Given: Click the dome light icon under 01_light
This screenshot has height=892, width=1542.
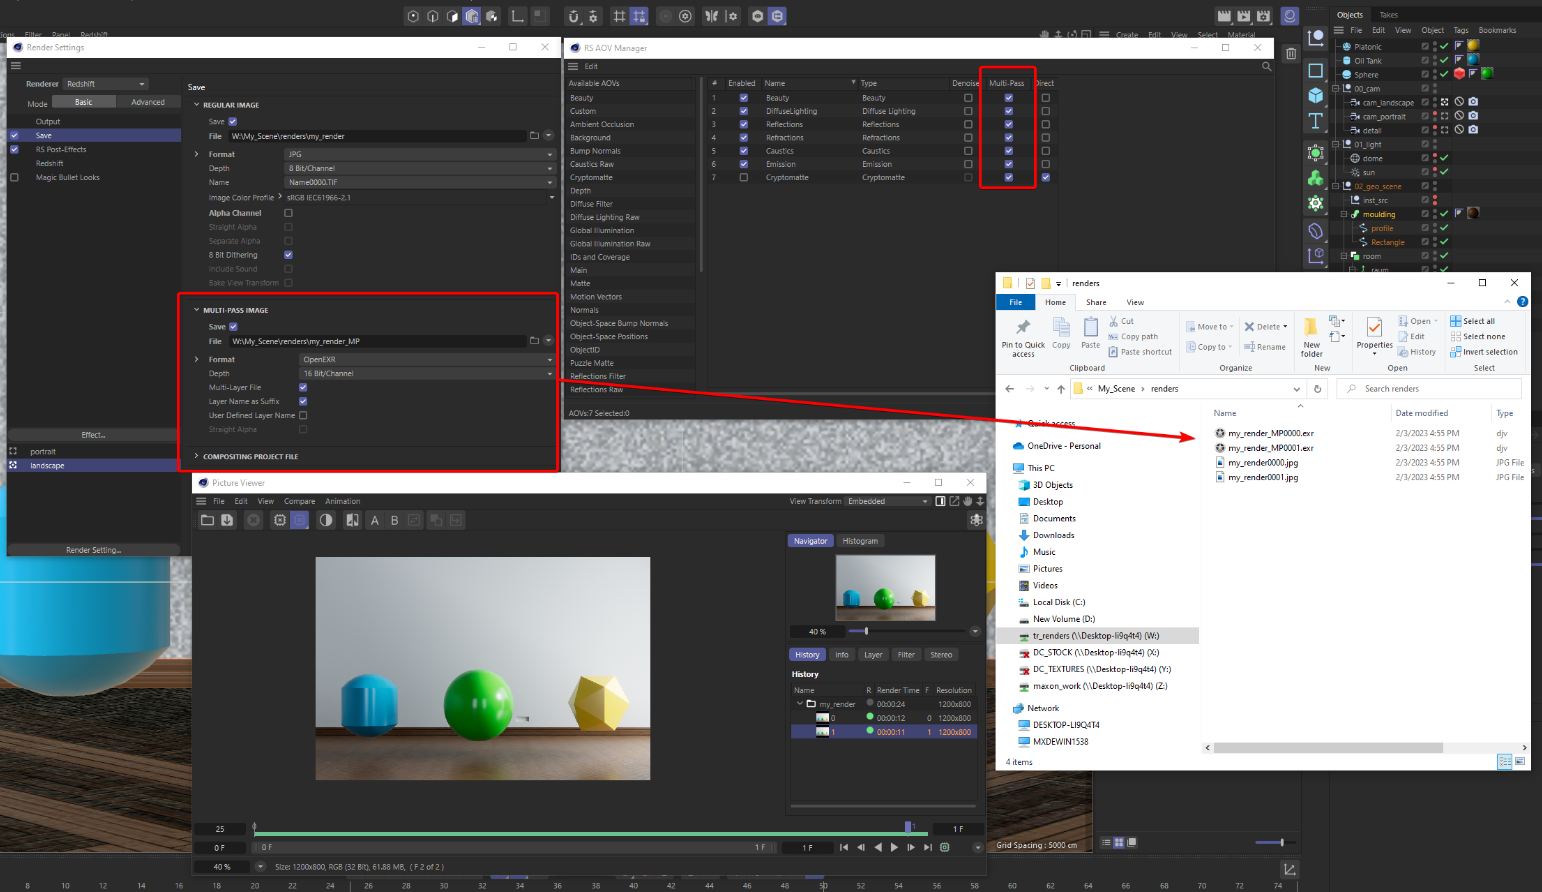Looking at the screenshot, I should tap(1355, 158).
